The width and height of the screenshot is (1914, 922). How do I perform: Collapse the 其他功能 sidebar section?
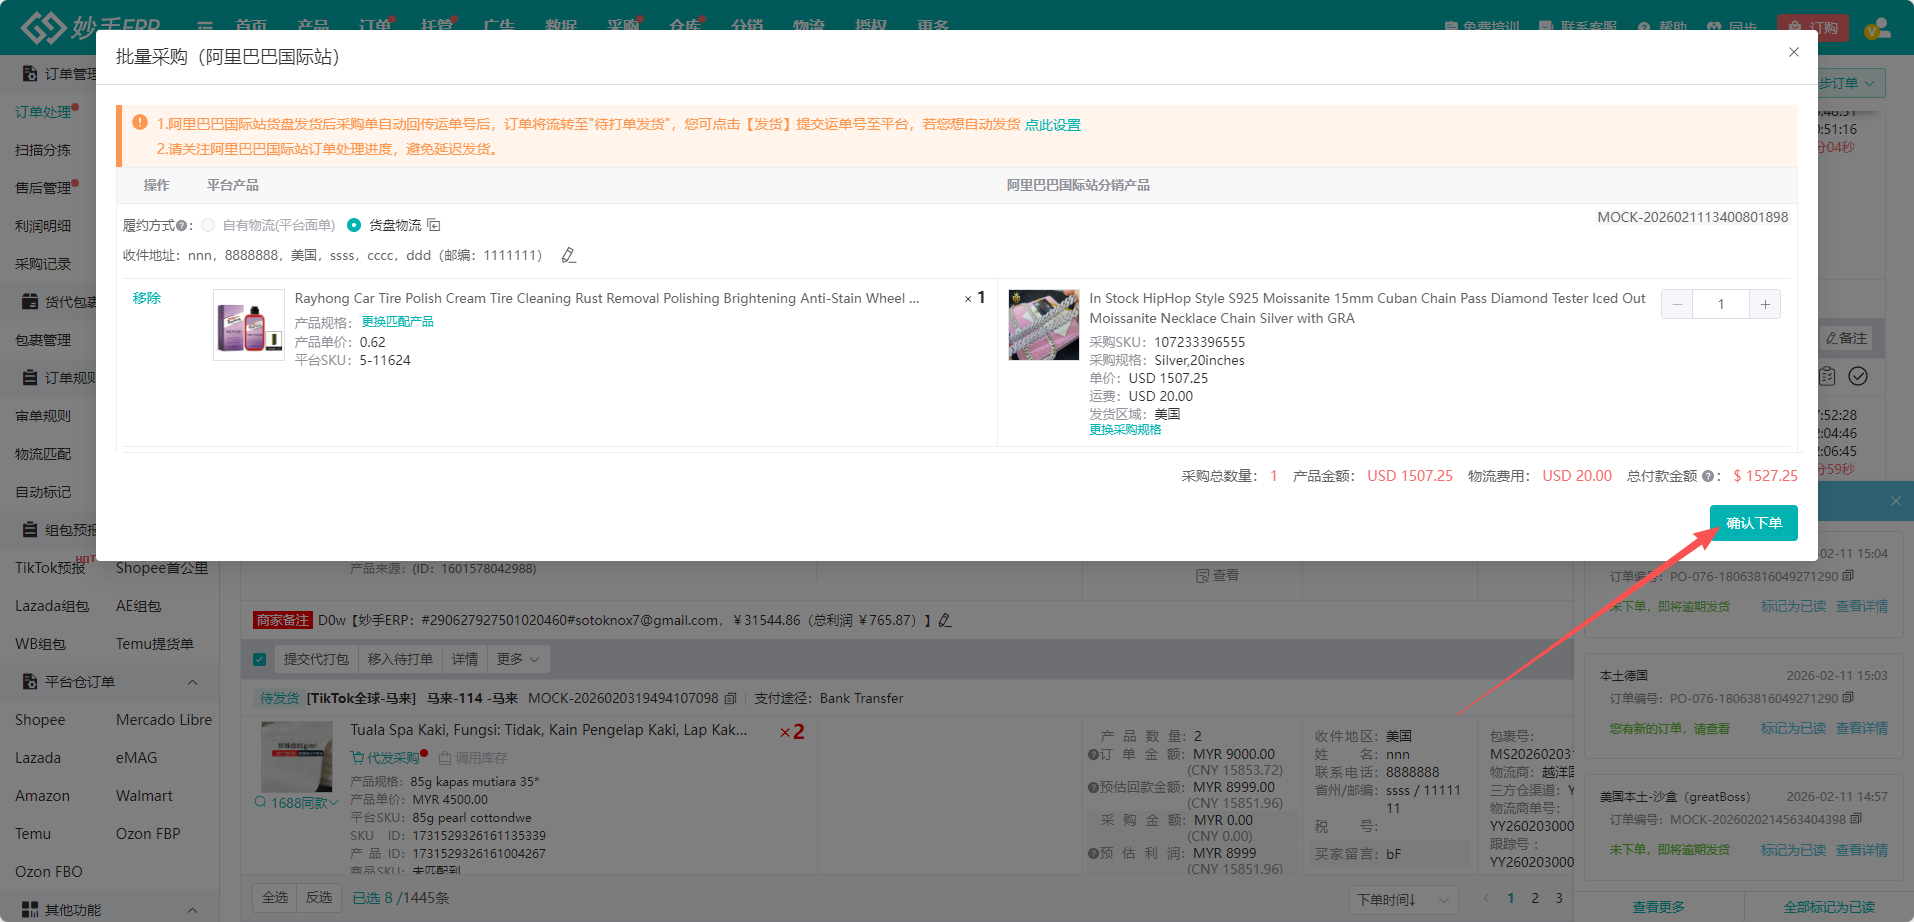(x=192, y=910)
